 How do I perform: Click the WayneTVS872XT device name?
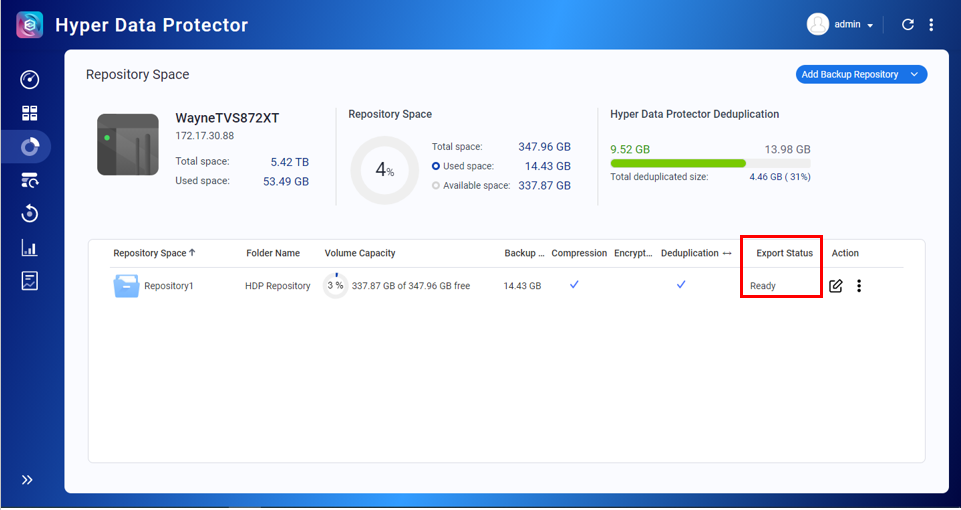227,118
